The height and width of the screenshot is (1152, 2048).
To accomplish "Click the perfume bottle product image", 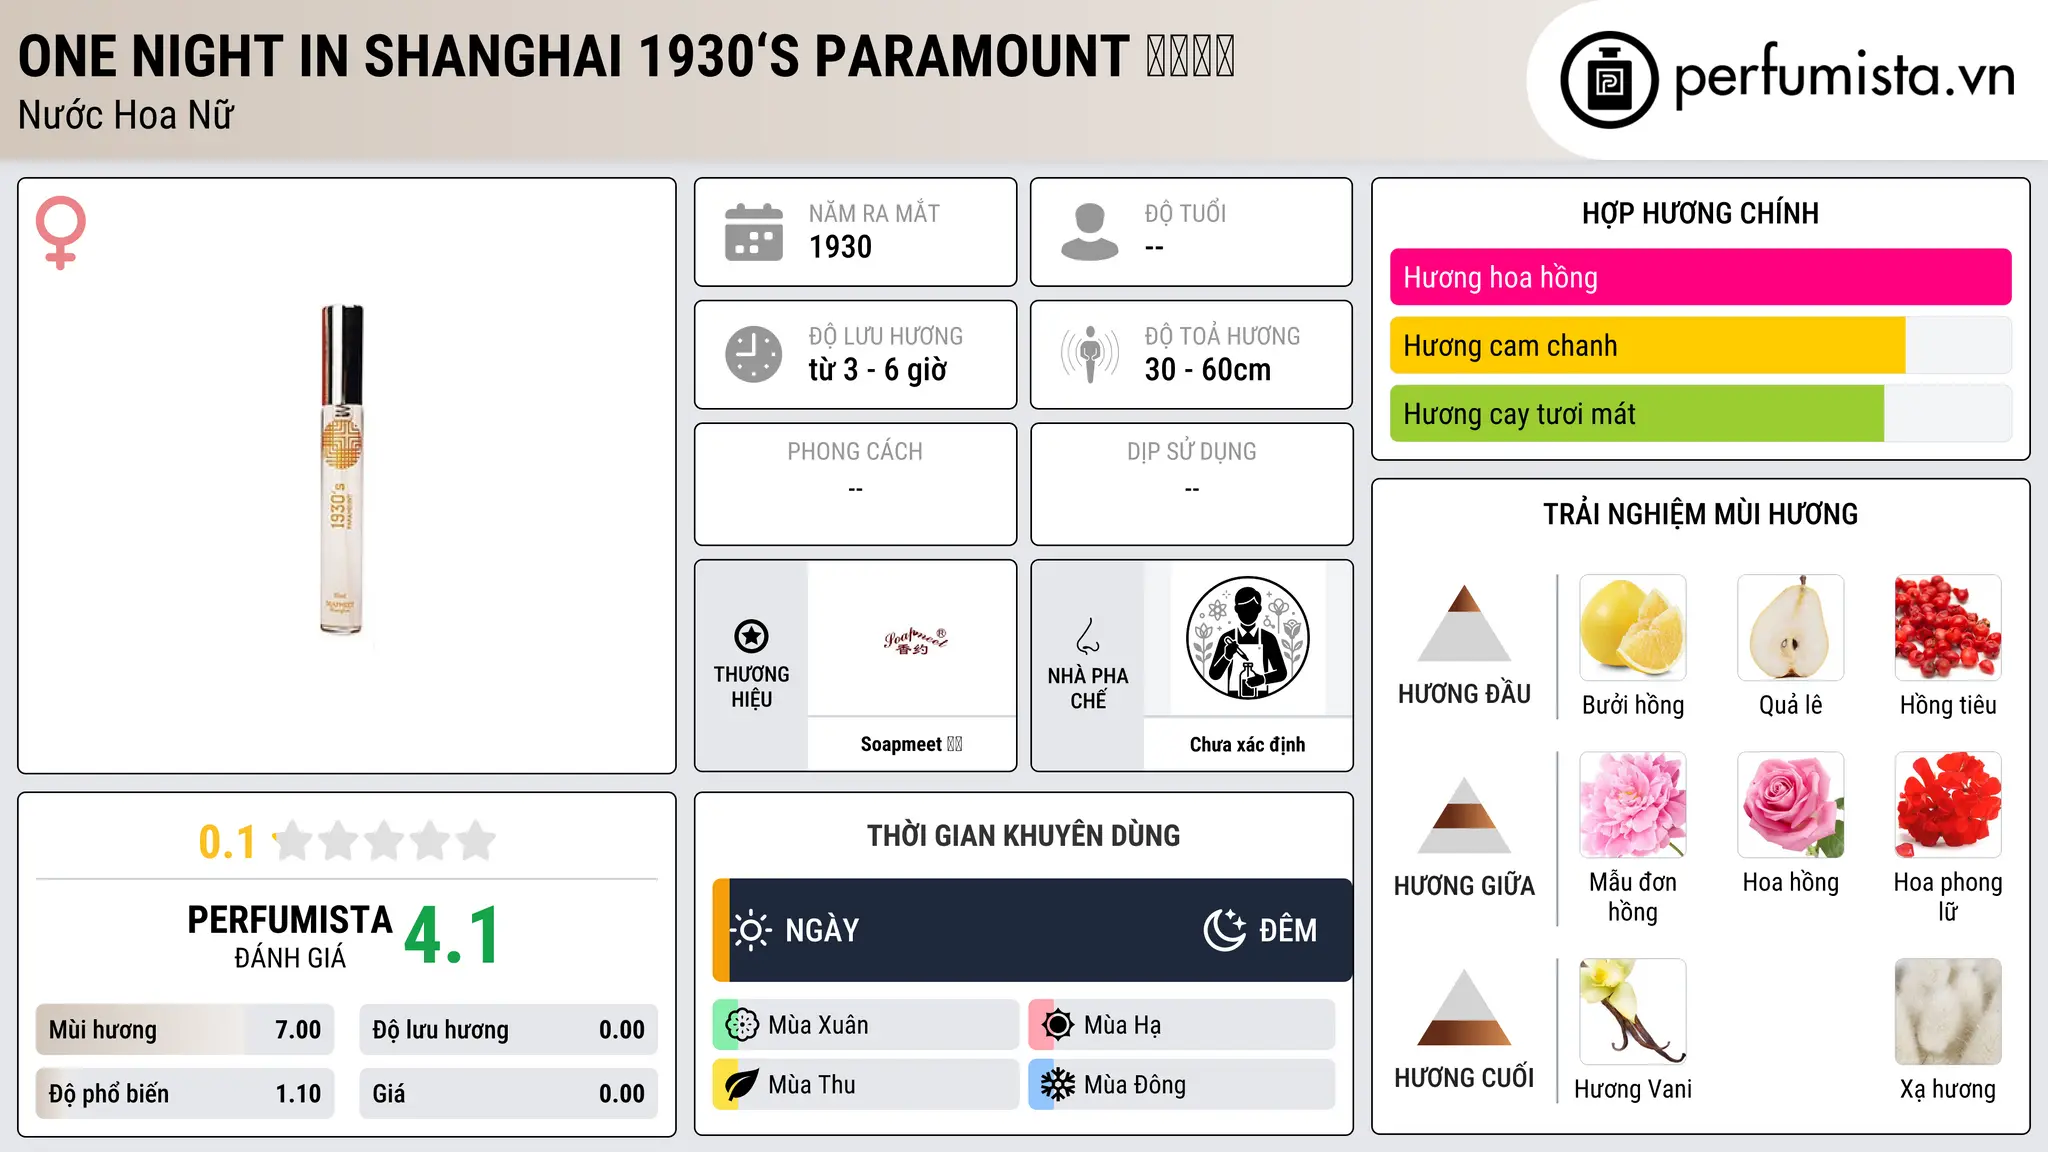I will [342, 470].
